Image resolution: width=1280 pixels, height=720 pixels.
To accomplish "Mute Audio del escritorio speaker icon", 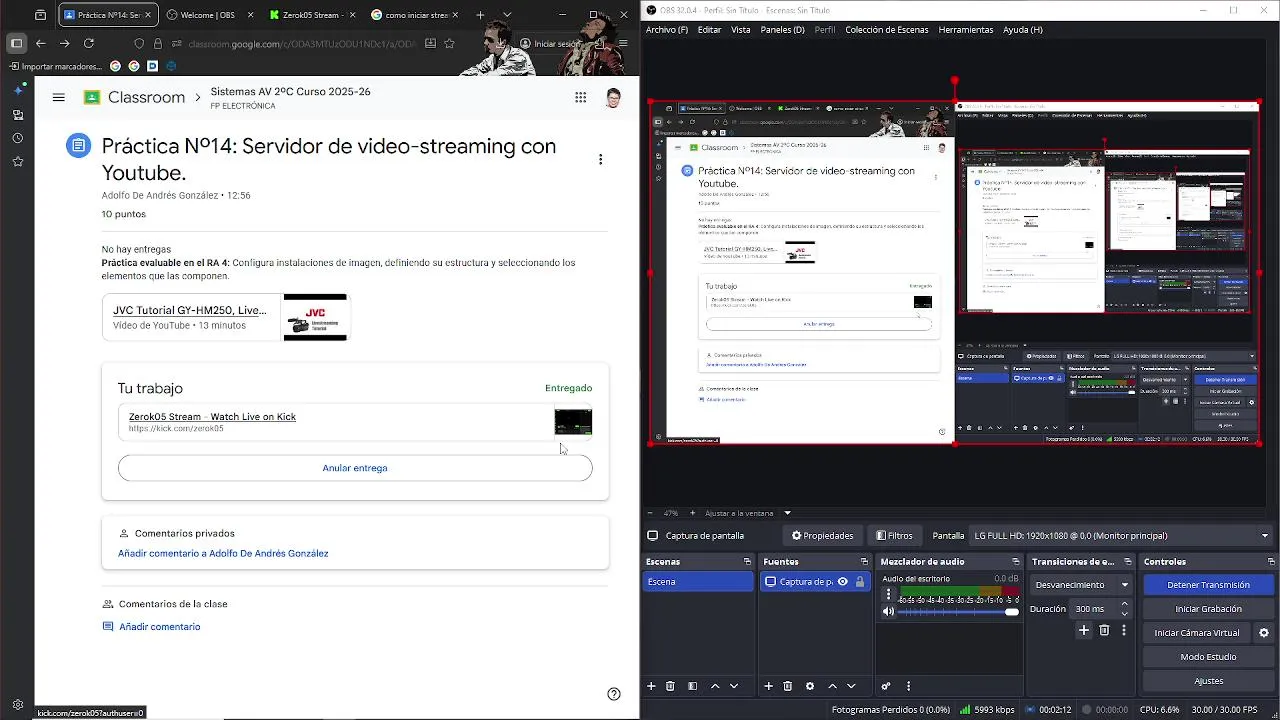I will pyautogui.click(x=888, y=611).
